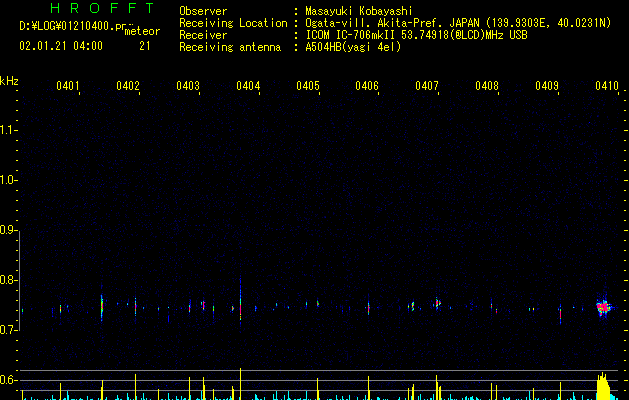Image resolution: width=629 pixels, height=400 pixels.
Task: Click the HROFFT title text
Action: point(102,8)
